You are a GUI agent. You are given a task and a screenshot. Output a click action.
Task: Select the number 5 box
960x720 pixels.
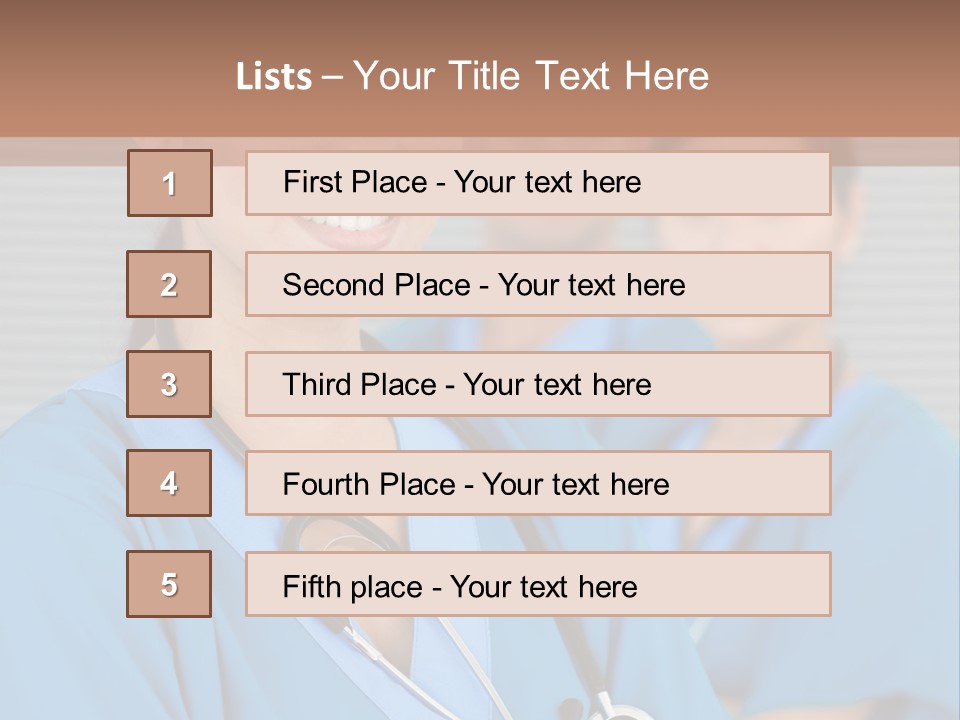click(x=169, y=584)
